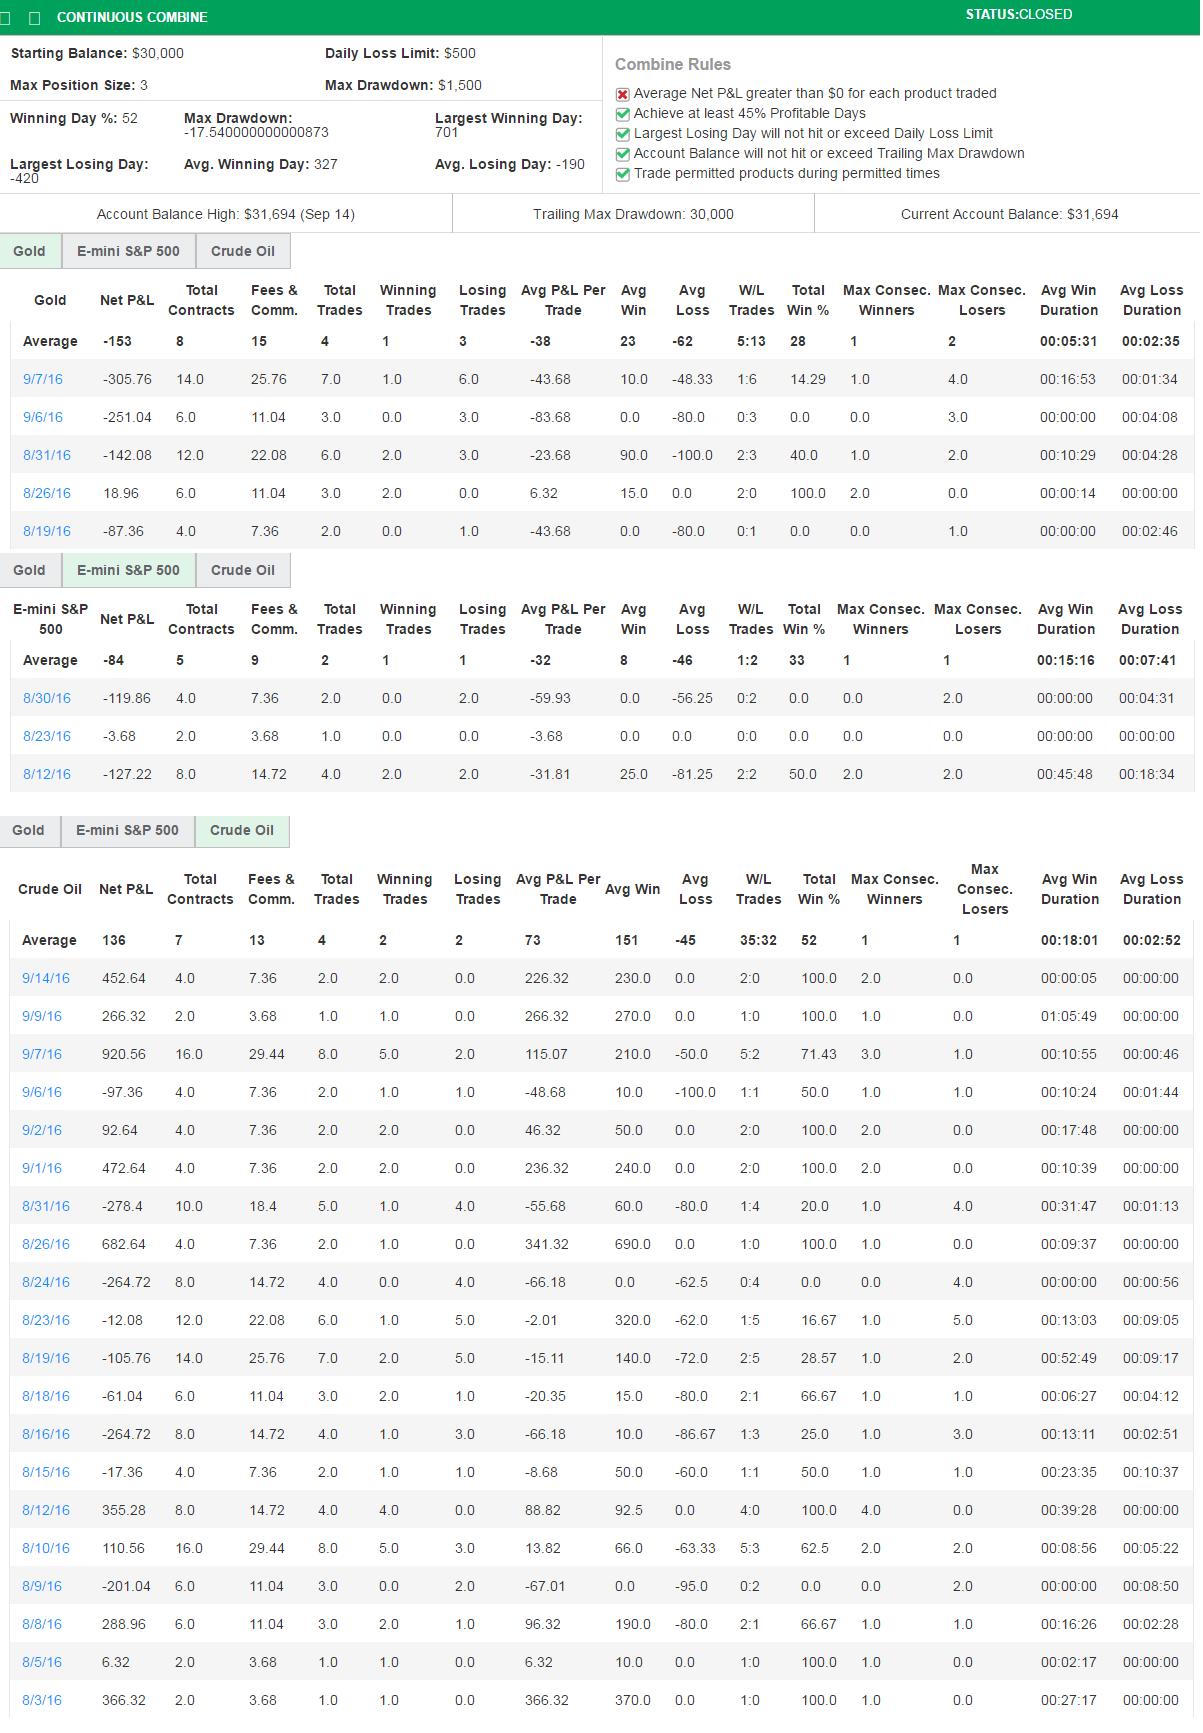
Task: Select the active Gold tab above the Gold table
Action: (30, 251)
